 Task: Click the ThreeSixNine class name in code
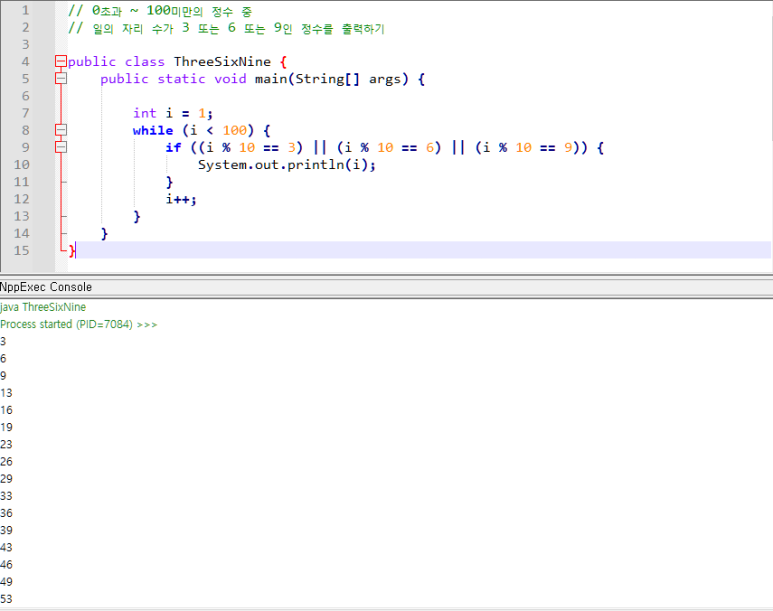click(x=222, y=62)
